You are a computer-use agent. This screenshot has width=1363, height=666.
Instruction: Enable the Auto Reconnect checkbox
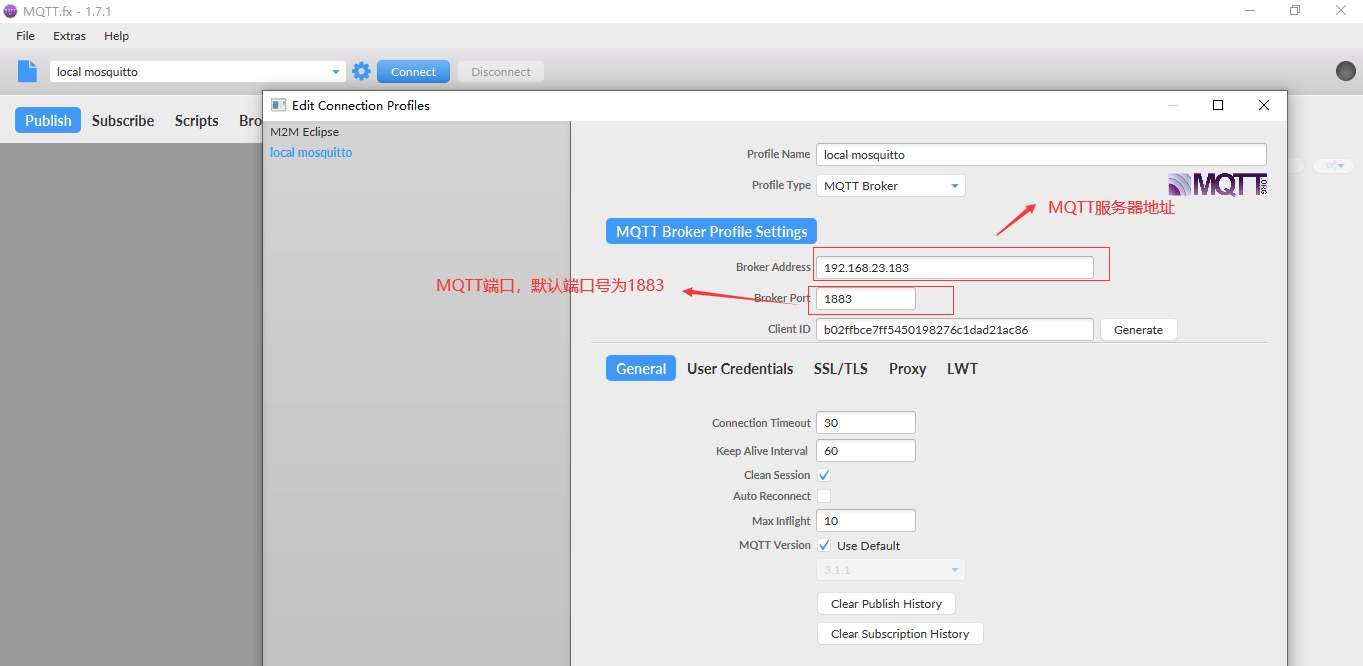[824, 496]
